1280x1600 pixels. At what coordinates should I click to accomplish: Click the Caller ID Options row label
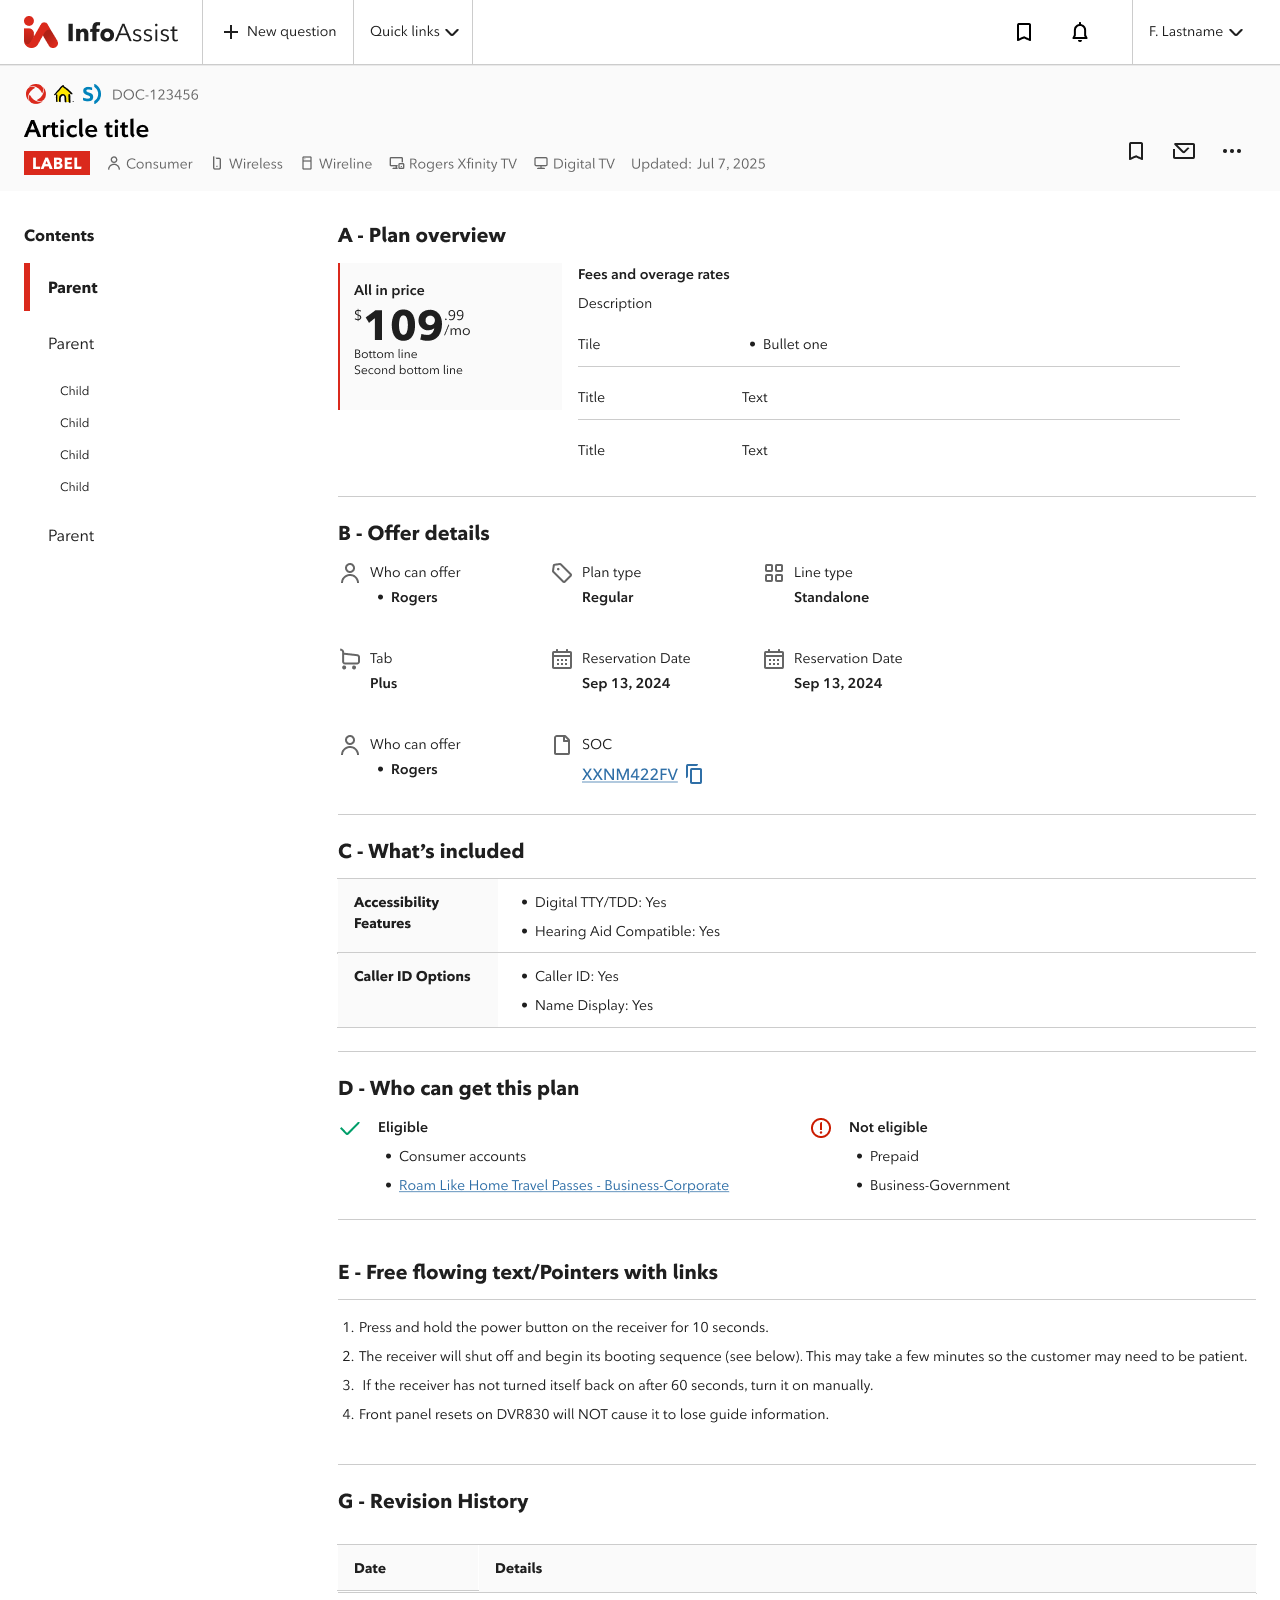tap(412, 976)
